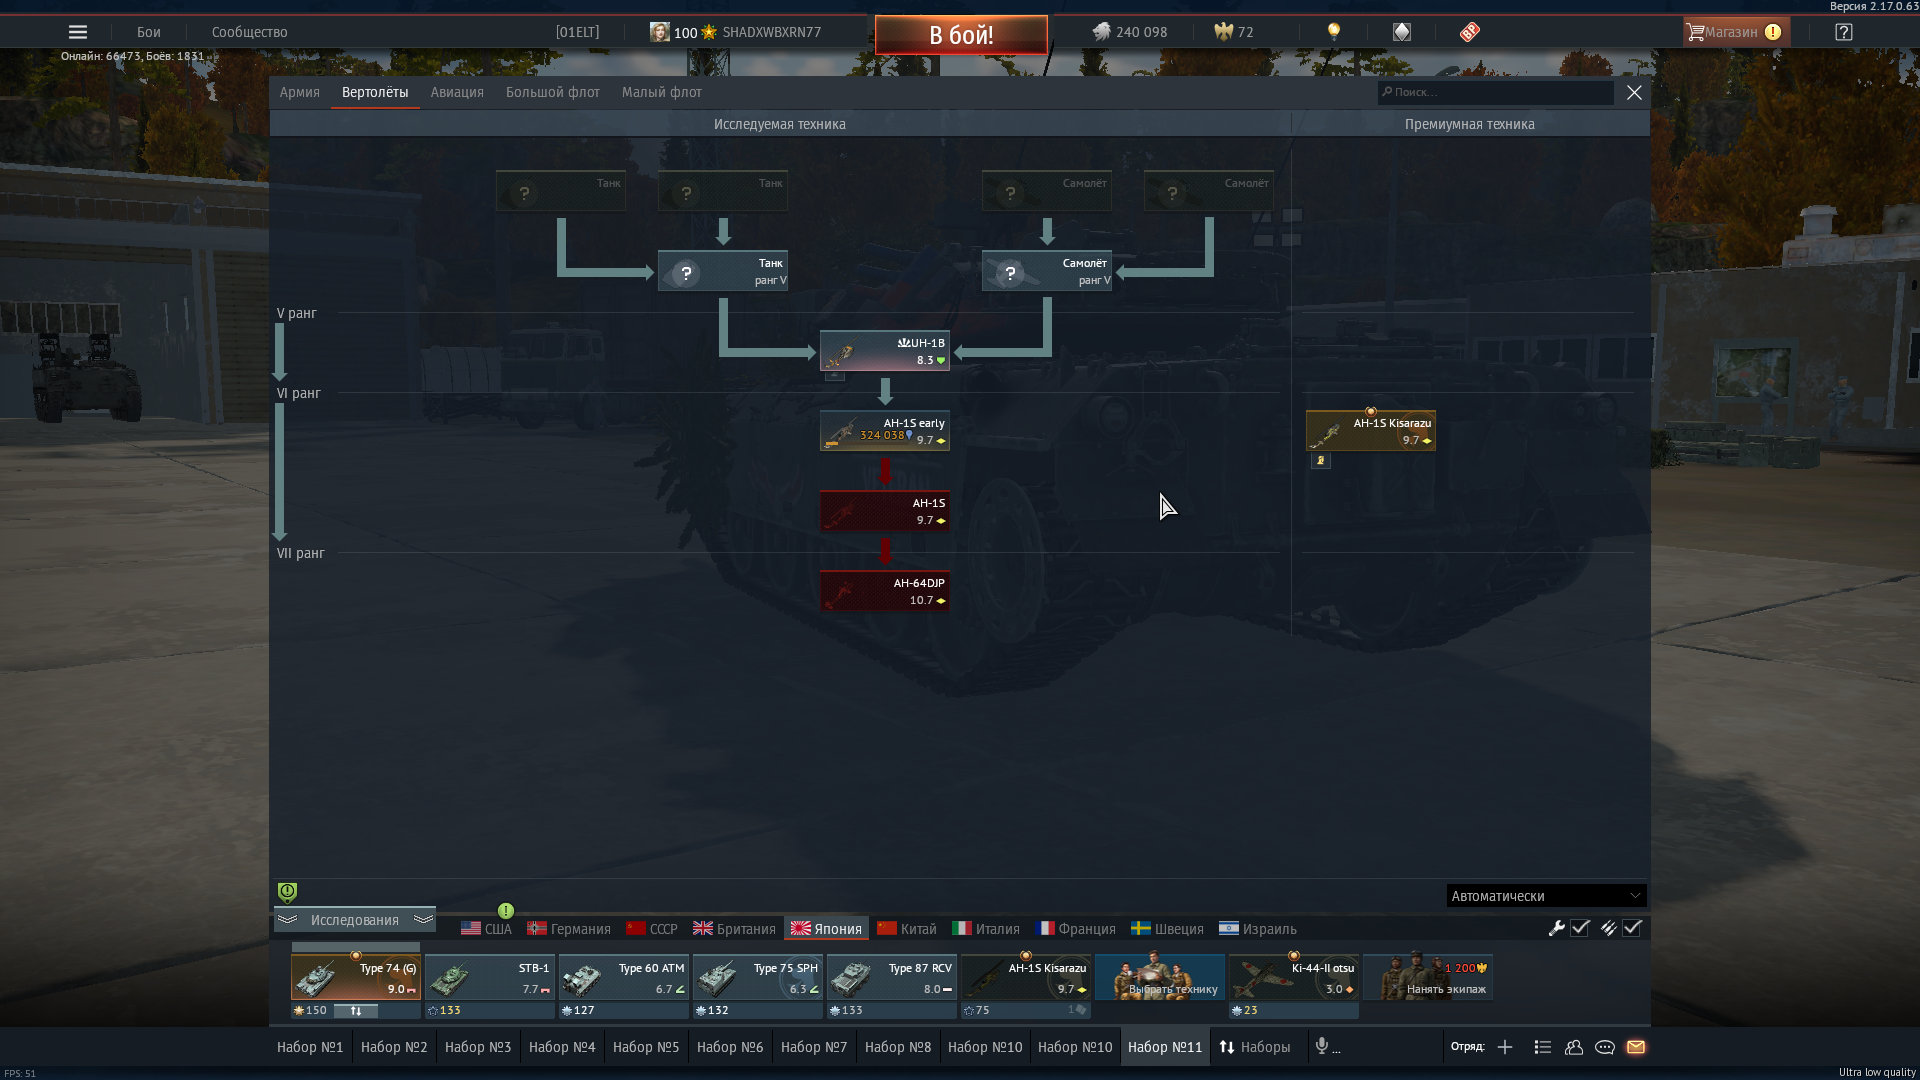Switch to the Вертолёты tab
Image resolution: width=1920 pixels, height=1080 pixels.
pyautogui.click(x=375, y=92)
